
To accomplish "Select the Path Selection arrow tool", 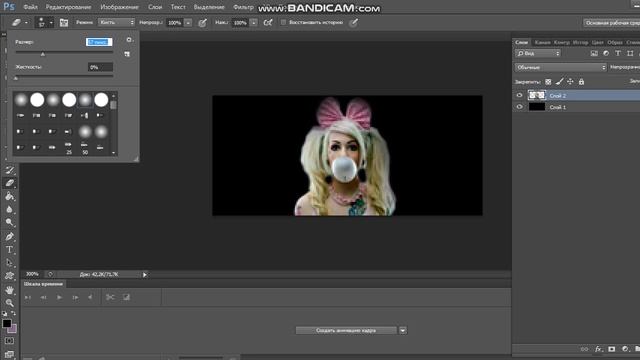I will pos(10,262).
